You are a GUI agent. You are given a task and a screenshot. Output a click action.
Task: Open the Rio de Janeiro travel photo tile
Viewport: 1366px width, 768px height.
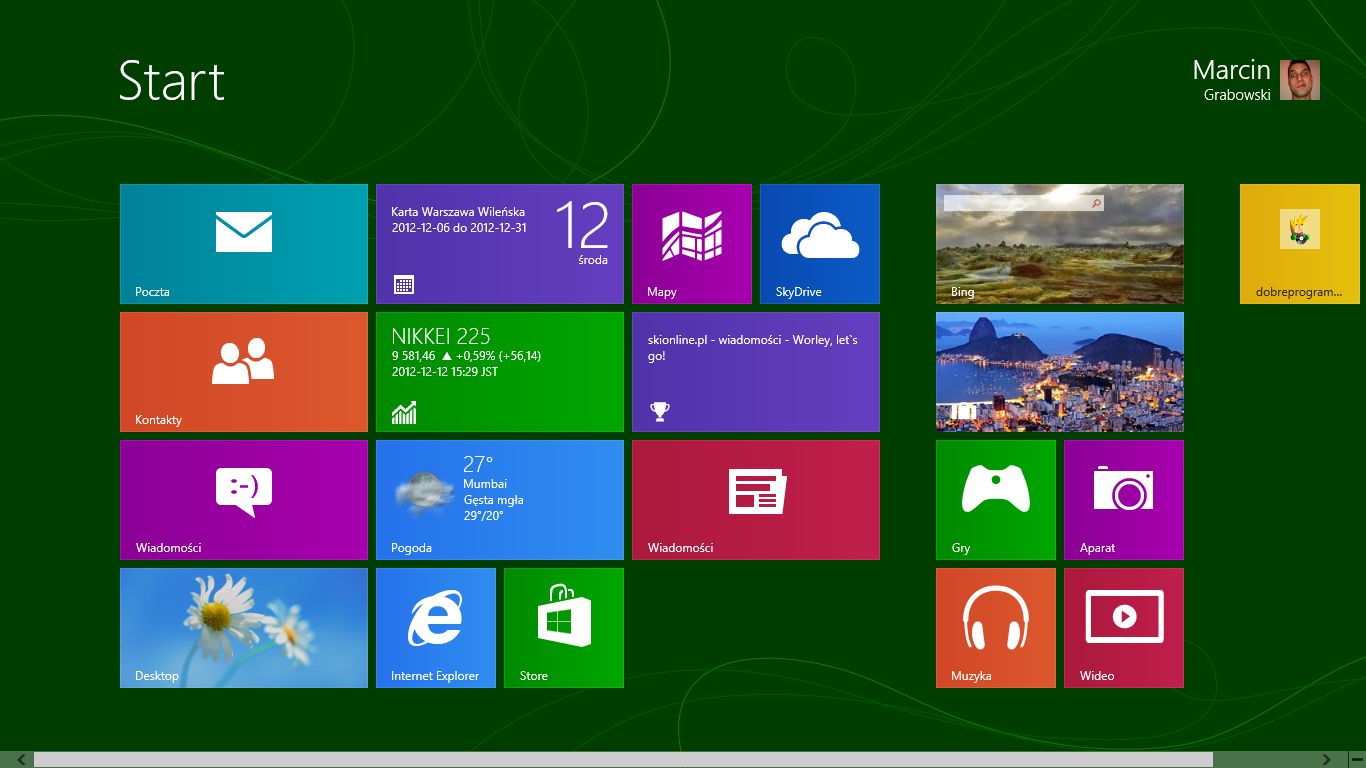[1060, 372]
